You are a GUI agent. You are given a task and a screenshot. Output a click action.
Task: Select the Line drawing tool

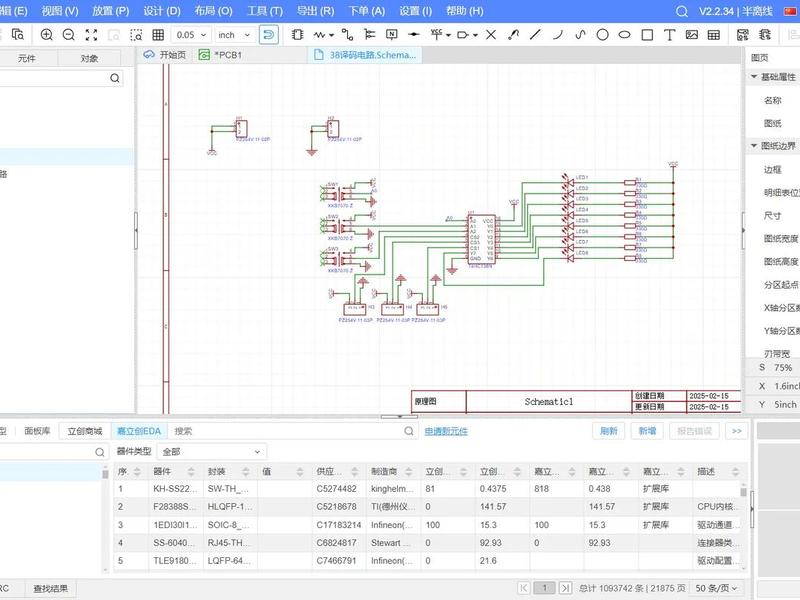tap(535, 35)
